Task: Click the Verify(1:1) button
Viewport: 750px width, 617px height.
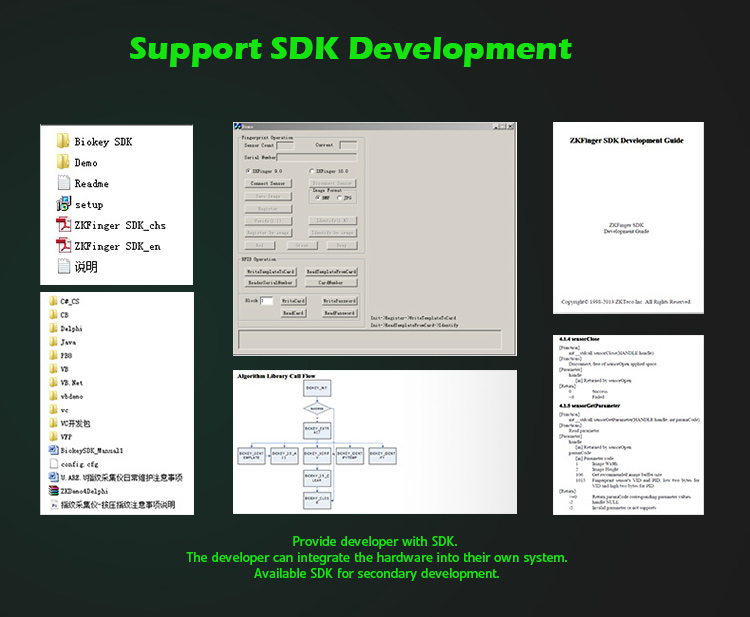Action: pos(268,220)
